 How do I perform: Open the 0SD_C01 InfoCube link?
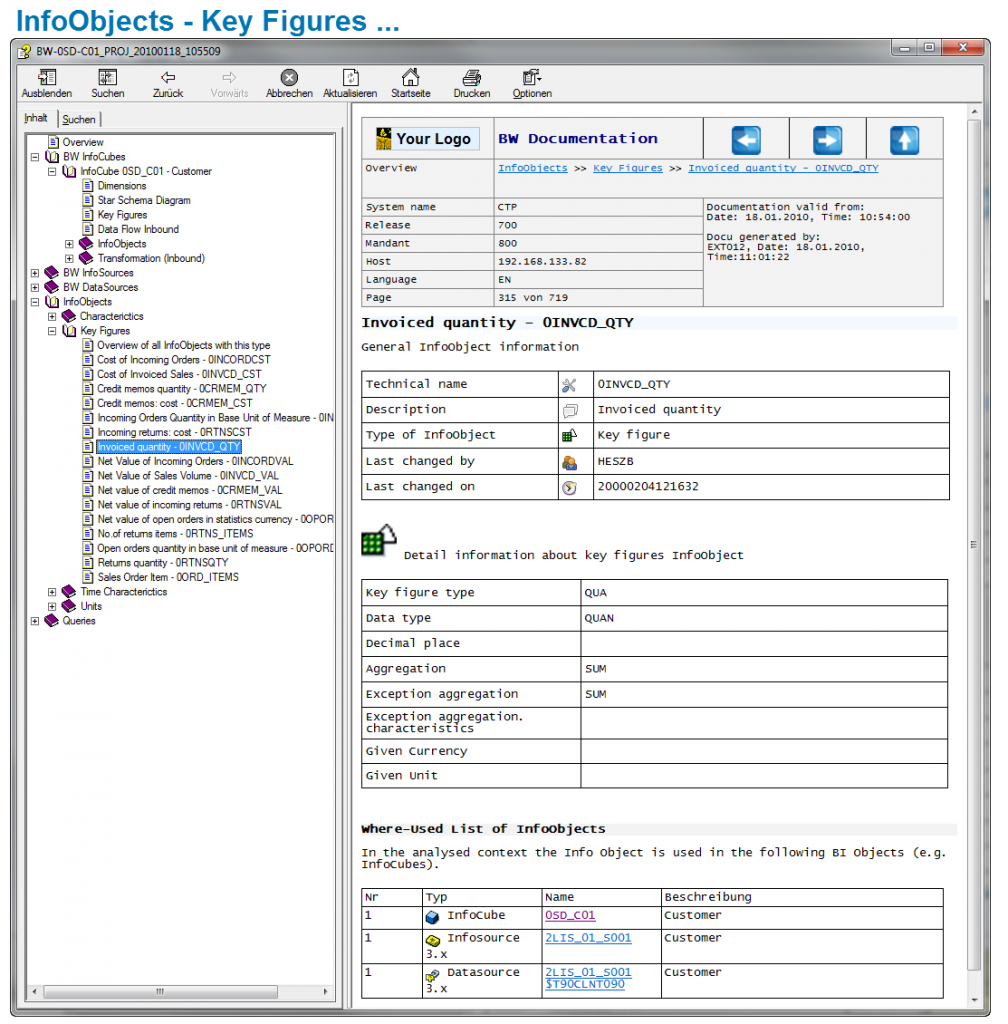pyautogui.click(x=568, y=915)
